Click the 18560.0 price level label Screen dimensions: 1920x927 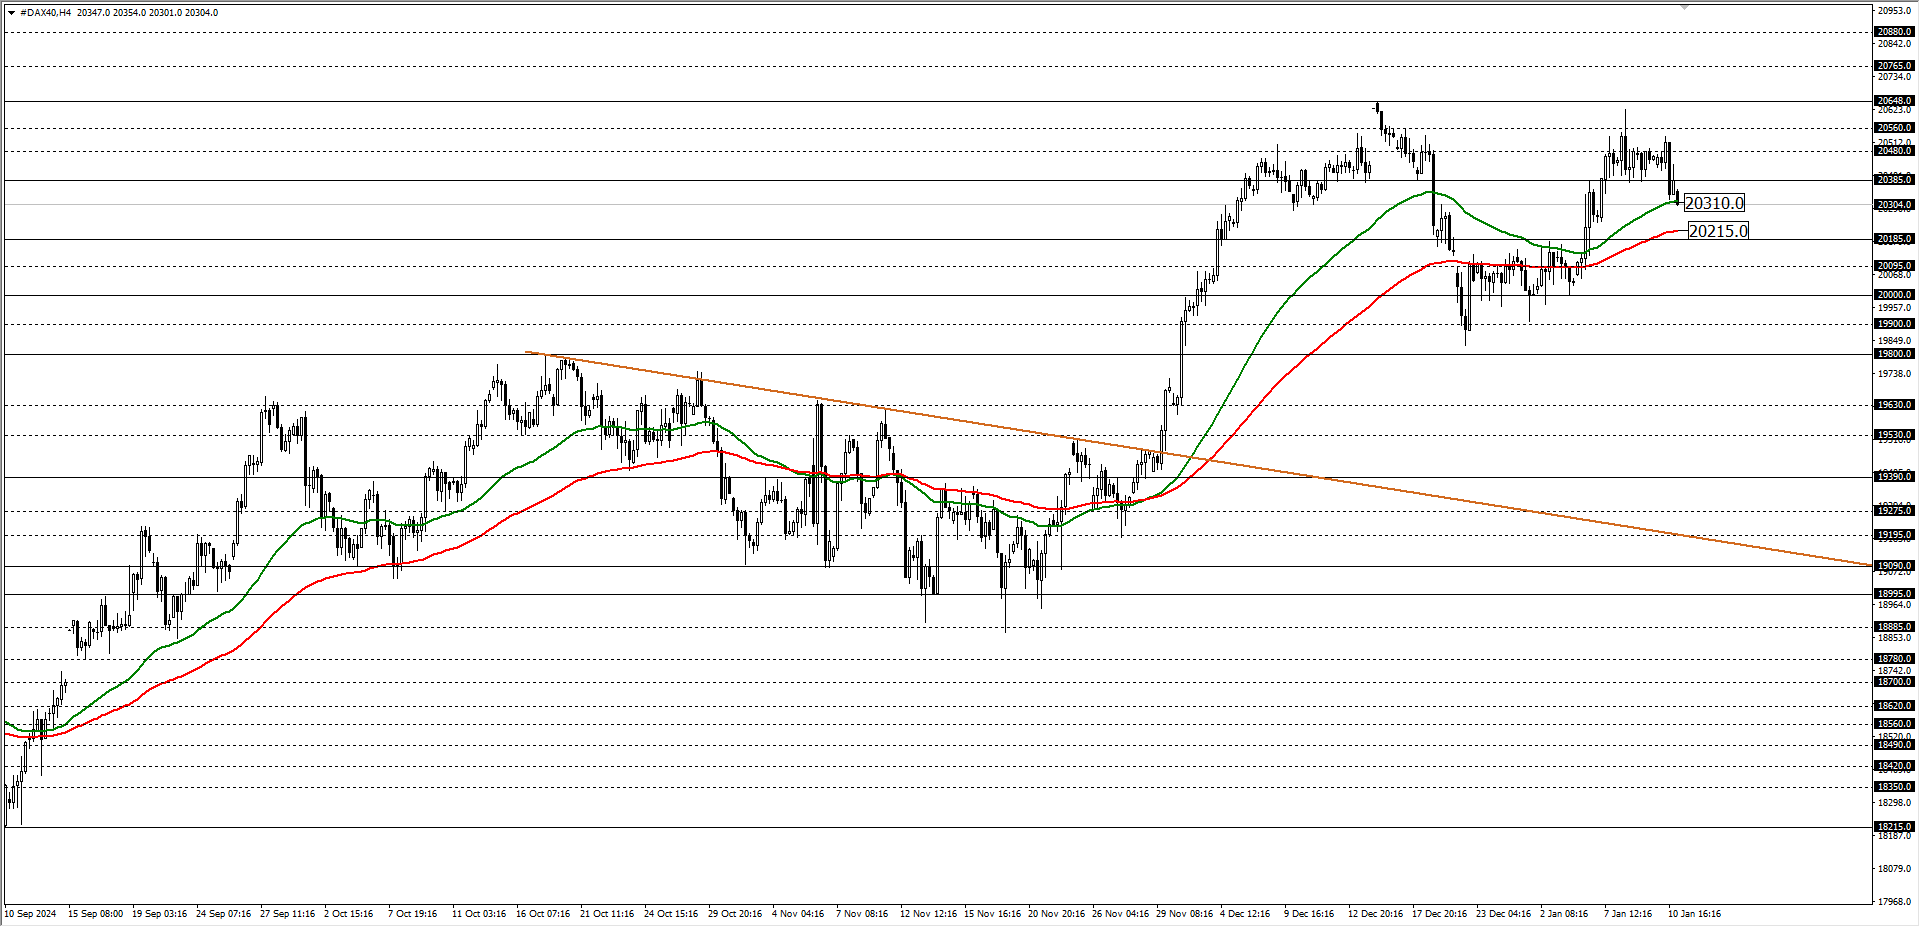[x=1894, y=724]
